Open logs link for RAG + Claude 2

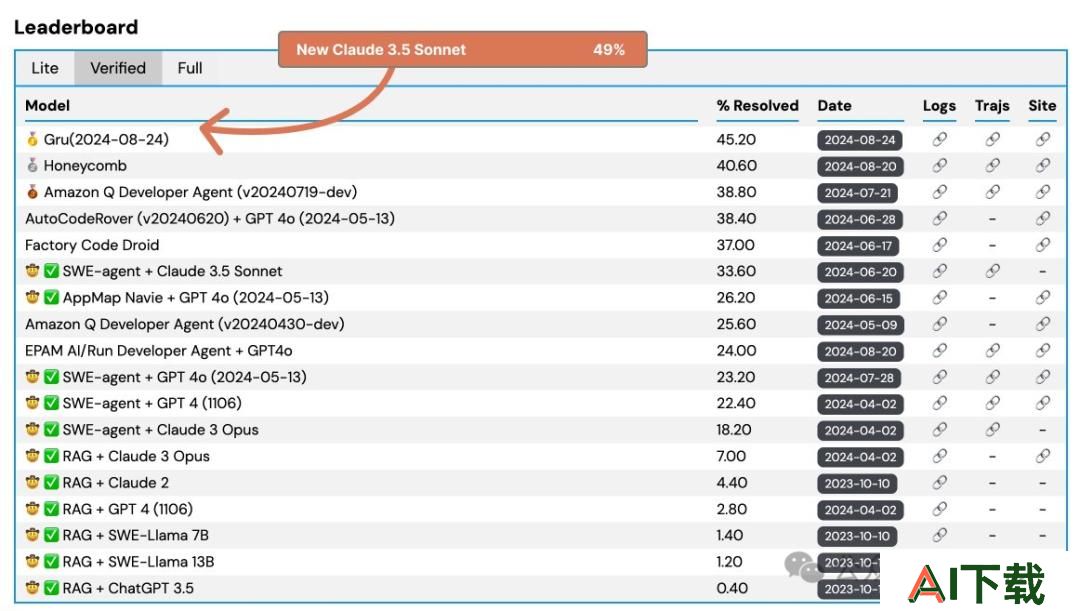coord(939,483)
